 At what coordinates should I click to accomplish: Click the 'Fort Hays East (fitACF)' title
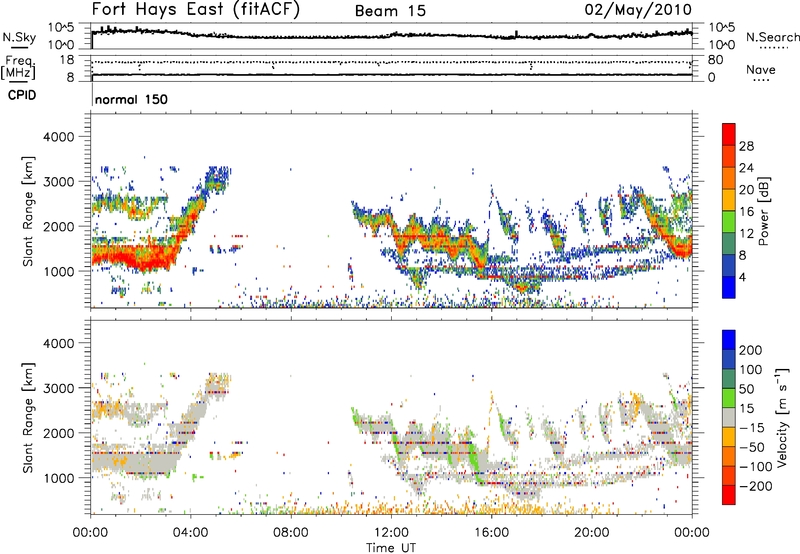pos(196,10)
